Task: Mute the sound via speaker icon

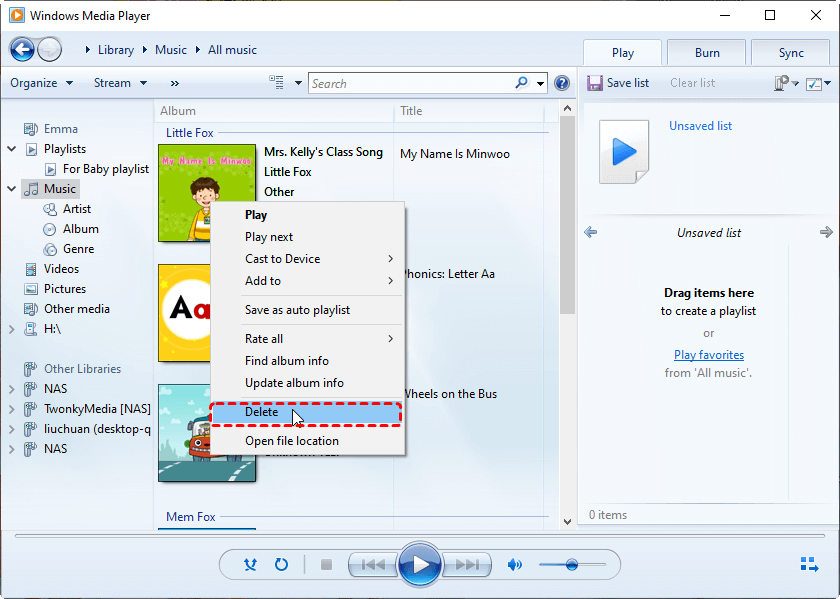Action: [x=515, y=564]
